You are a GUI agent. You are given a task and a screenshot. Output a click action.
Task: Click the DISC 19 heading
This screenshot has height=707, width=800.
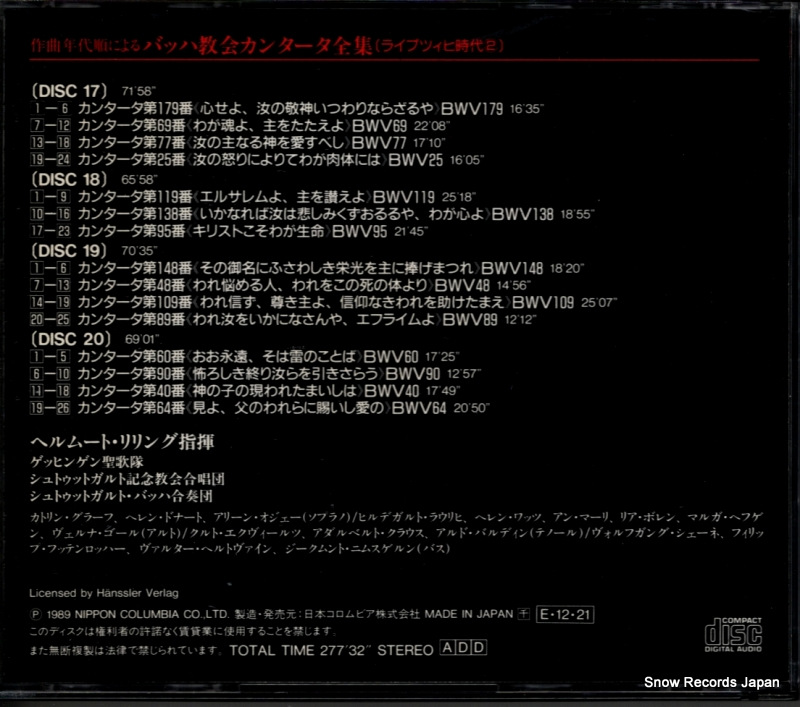(69, 250)
